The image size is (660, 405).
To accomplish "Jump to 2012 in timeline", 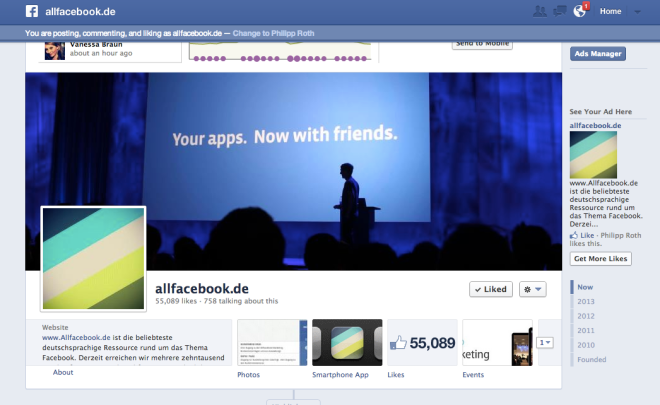I will (585, 316).
